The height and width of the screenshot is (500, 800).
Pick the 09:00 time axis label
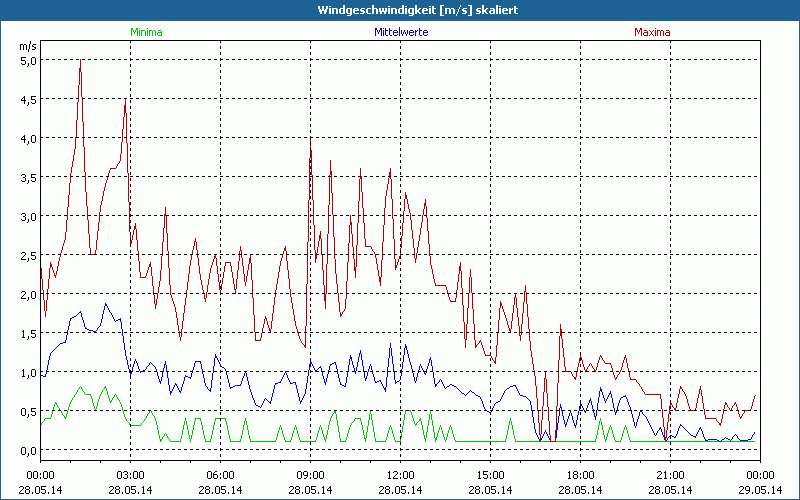point(310,475)
